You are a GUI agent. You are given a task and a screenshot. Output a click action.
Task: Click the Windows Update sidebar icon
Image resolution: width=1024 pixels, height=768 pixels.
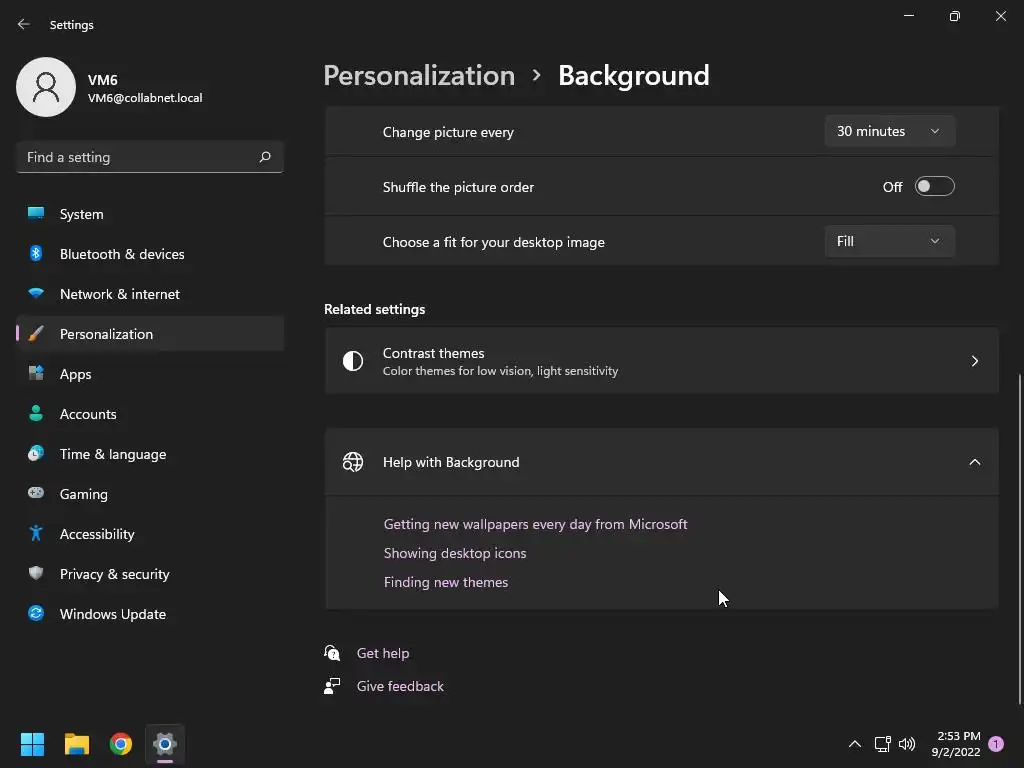pos(36,614)
